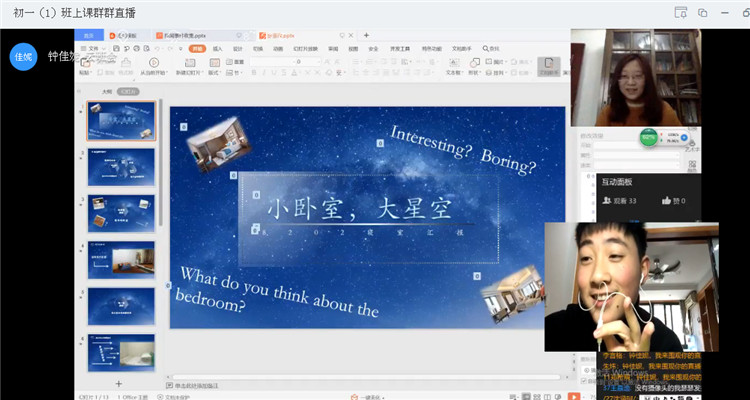Select the third slide thumbnail
750x400 pixels.
click(x=121, y=213)
